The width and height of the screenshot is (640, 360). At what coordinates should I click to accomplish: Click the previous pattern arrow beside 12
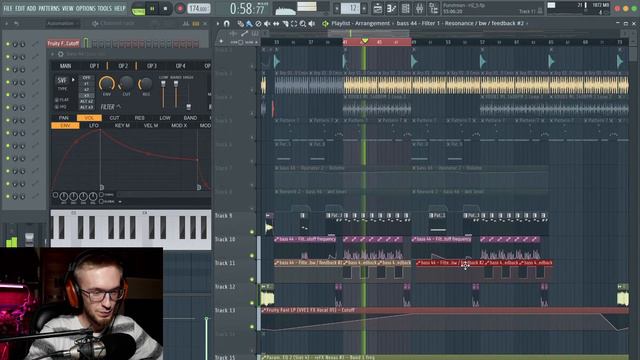point(337,8)
